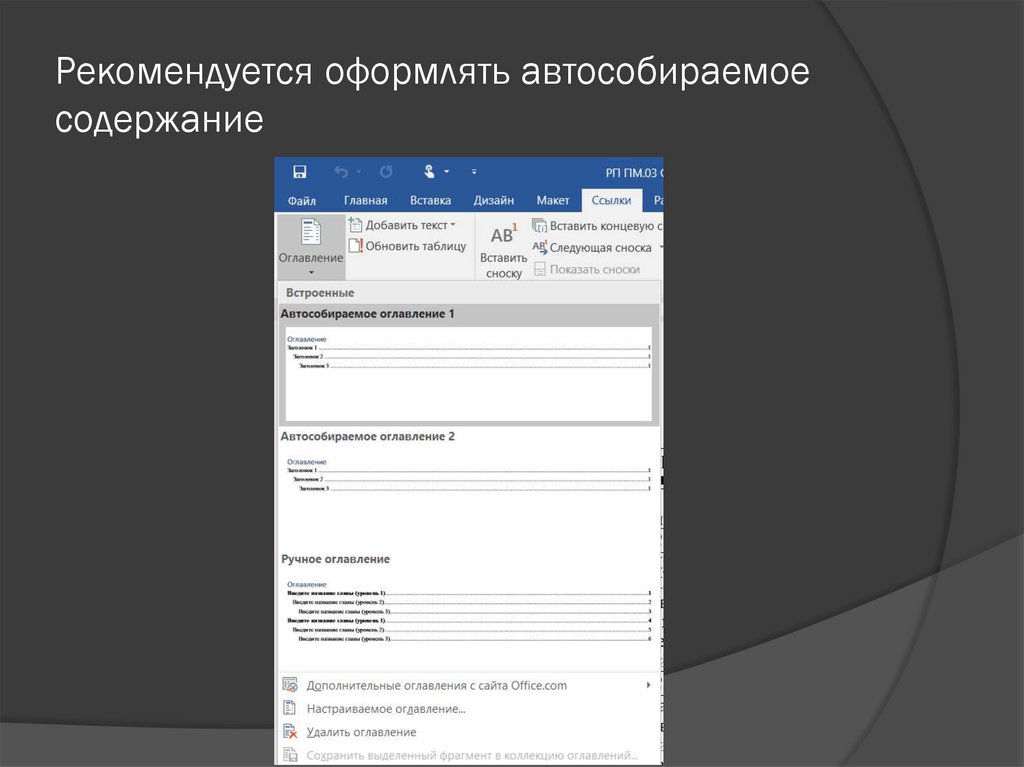Screen dimensions: 1024x767
Task: Open the Добавить текст dropdown
Action: (x=452, y=226)
